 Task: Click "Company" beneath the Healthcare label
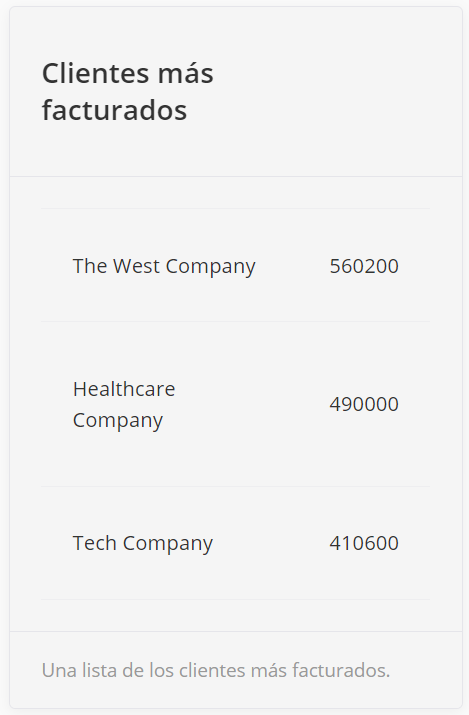[x=118, y=421]
